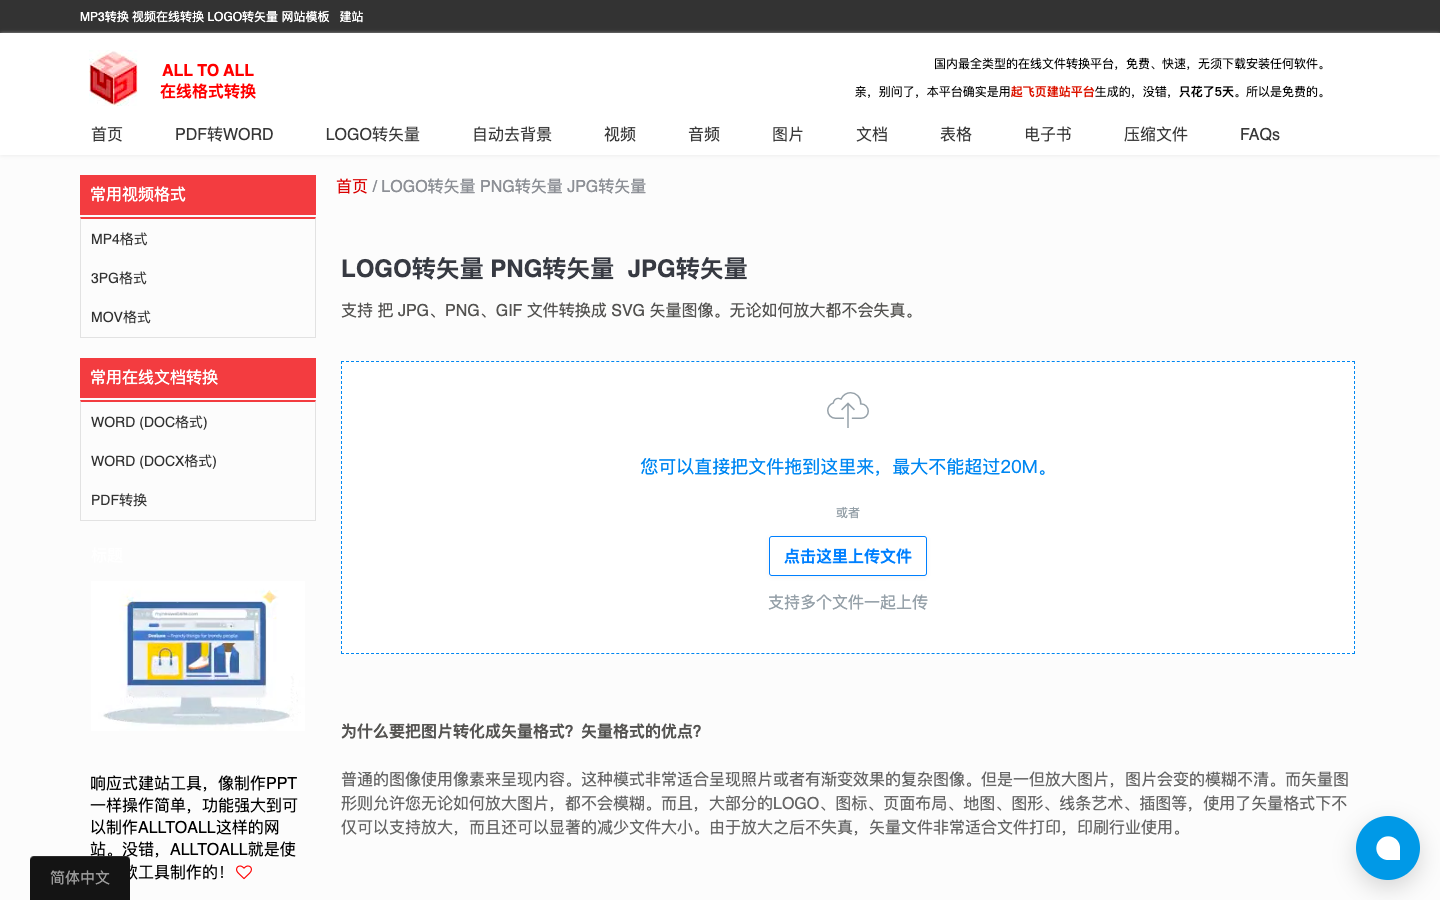This screenshot has width=1440, height=900.
Task: Open the blue chat bubble widget
Action: click(x=1387, y=848)
